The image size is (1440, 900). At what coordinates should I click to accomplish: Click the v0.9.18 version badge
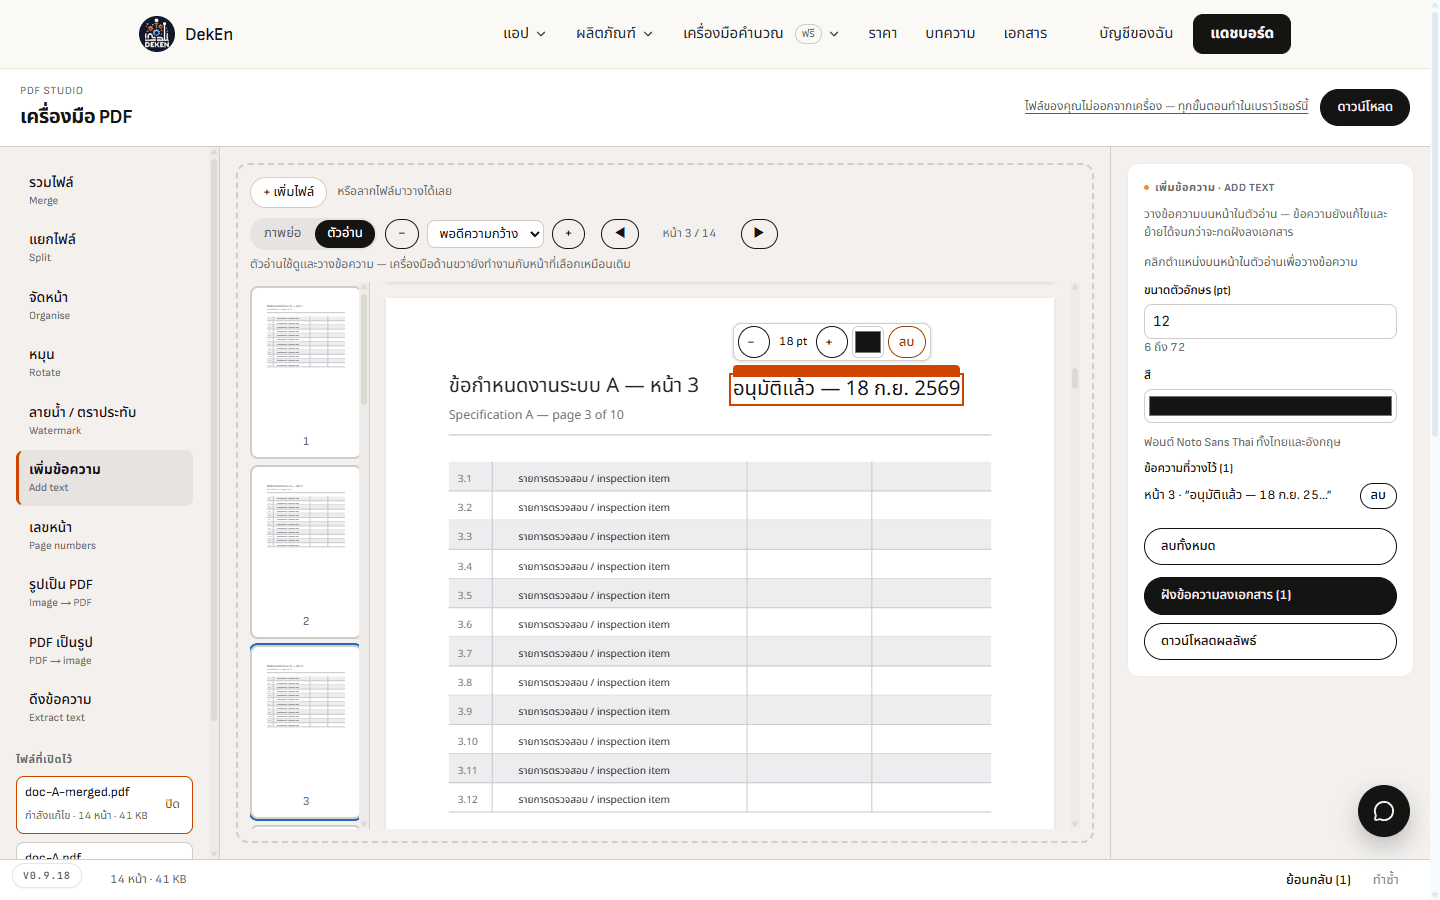pyautogui.click(x=47, y=876)
